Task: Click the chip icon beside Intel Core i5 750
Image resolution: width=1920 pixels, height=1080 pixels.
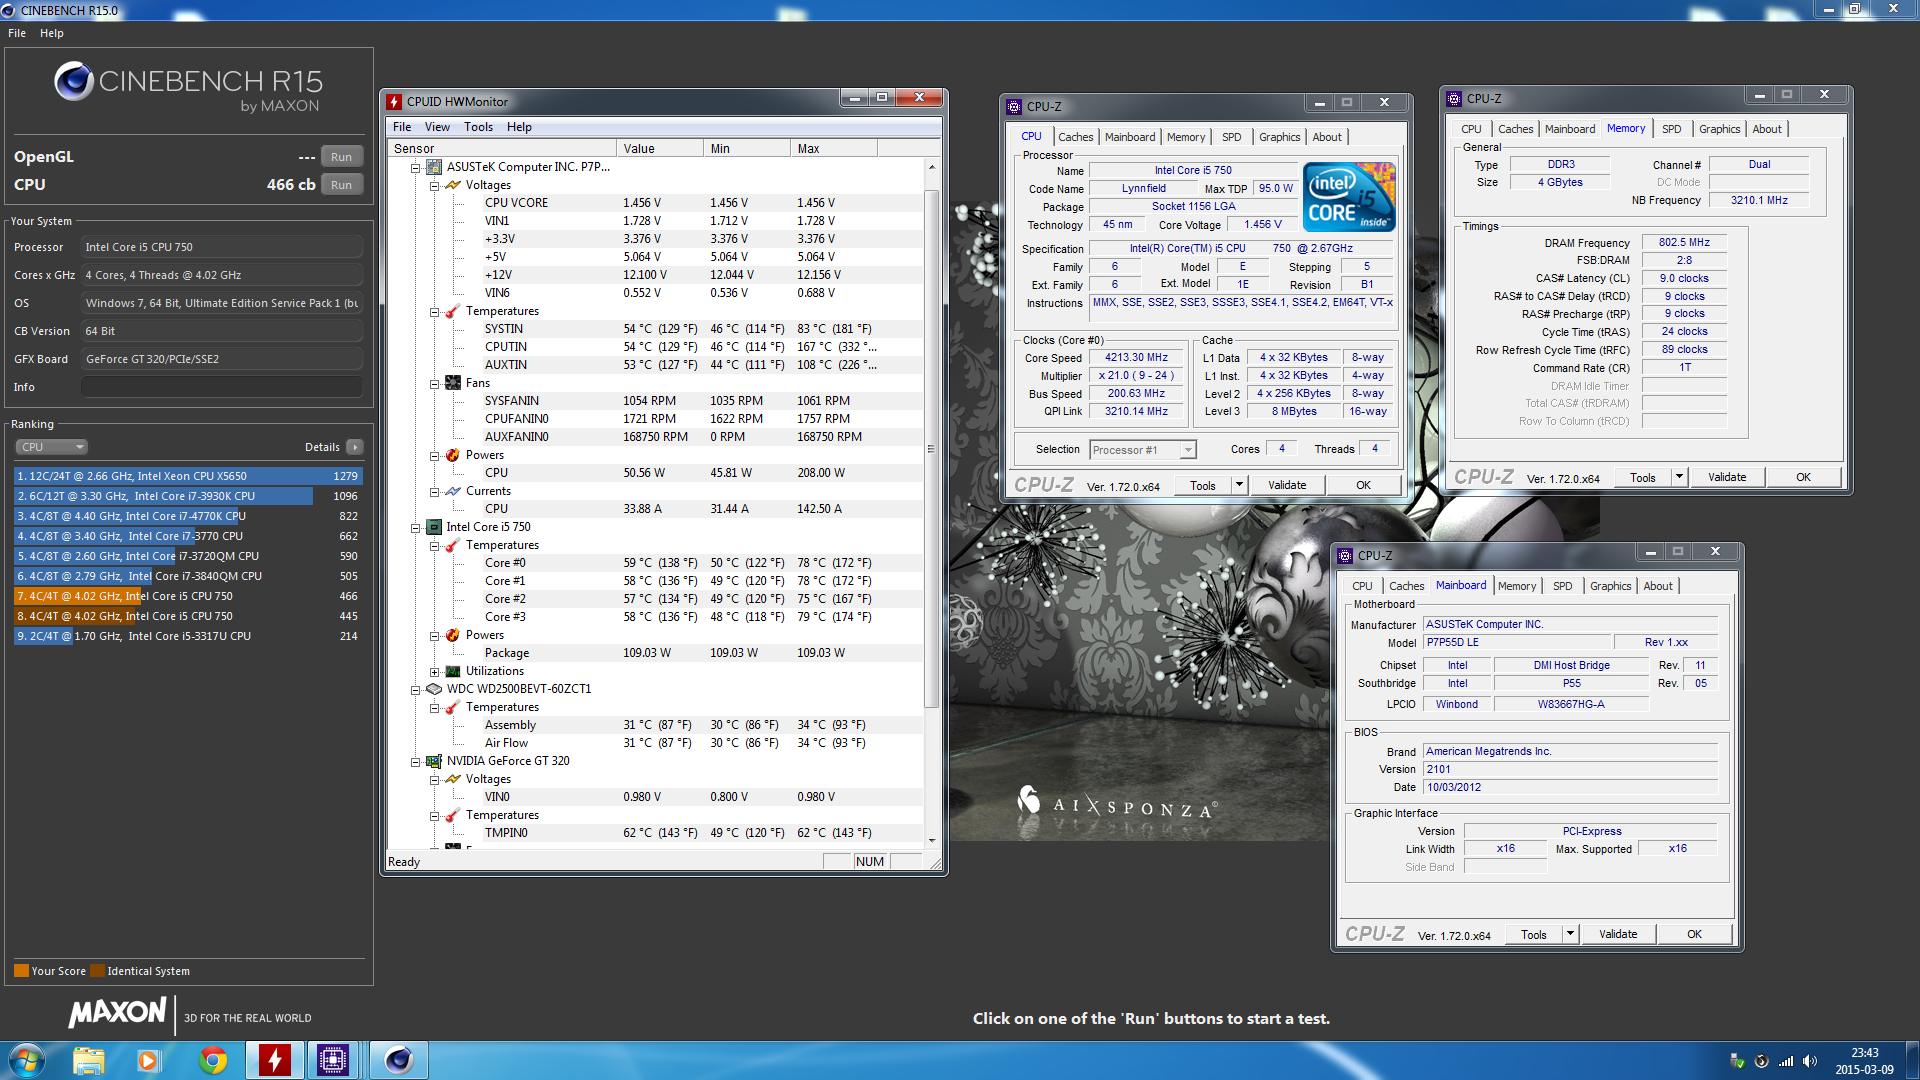Action: click(434, 527)
